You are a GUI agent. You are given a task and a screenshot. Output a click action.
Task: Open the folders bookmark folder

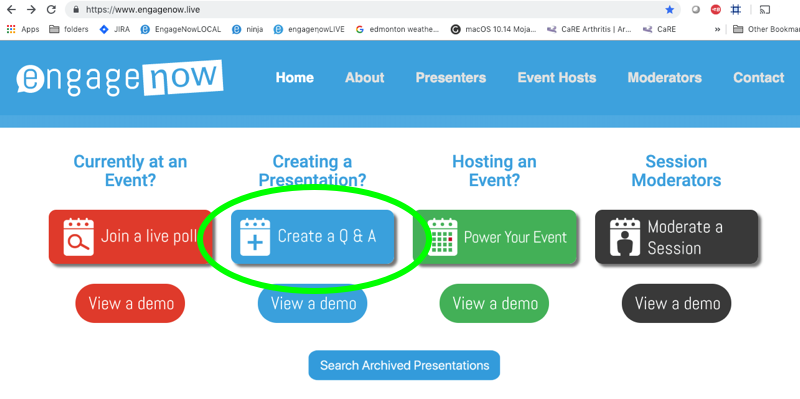pos(68,29)
